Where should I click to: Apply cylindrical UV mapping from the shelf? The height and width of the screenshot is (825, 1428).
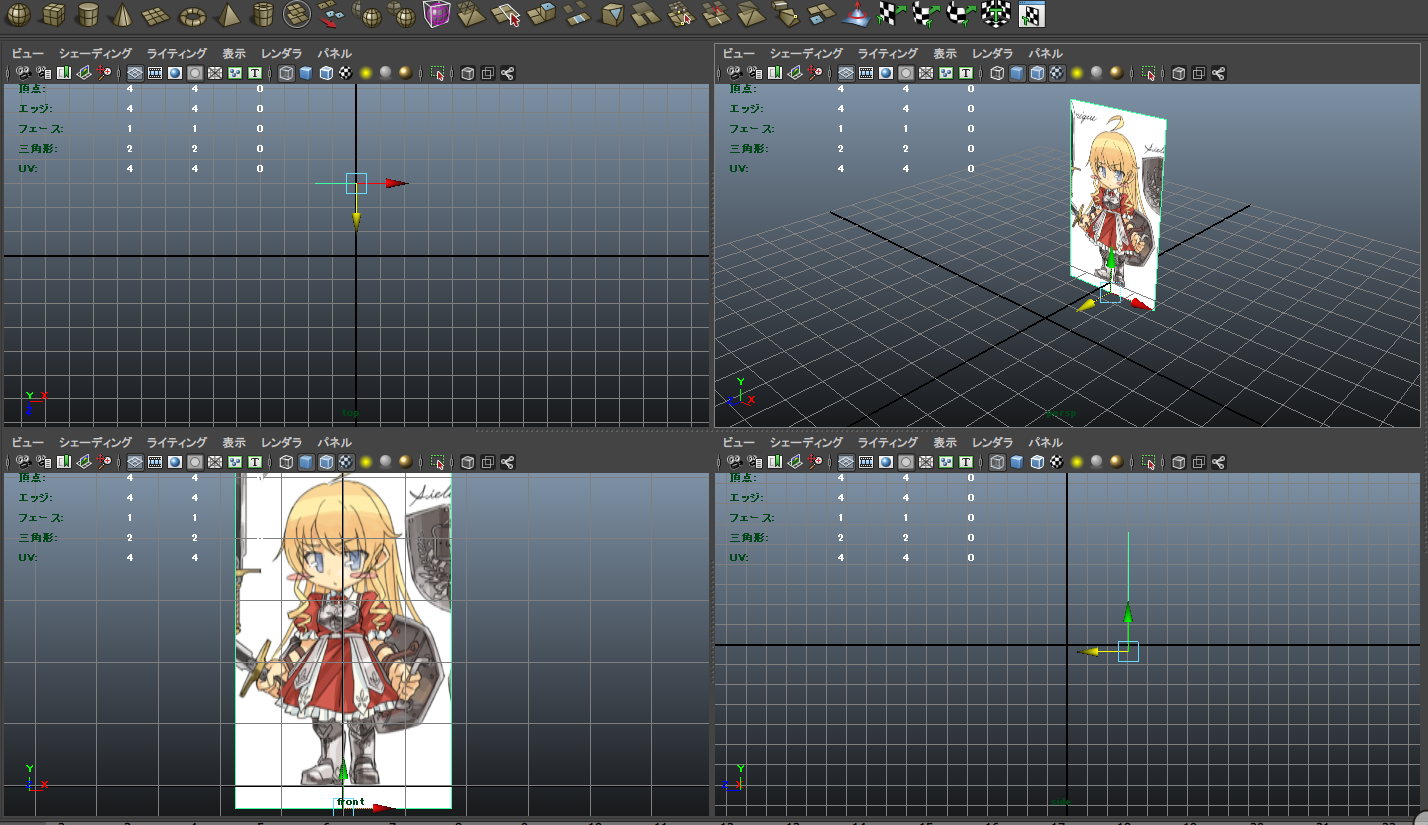(x=926, y=14)
